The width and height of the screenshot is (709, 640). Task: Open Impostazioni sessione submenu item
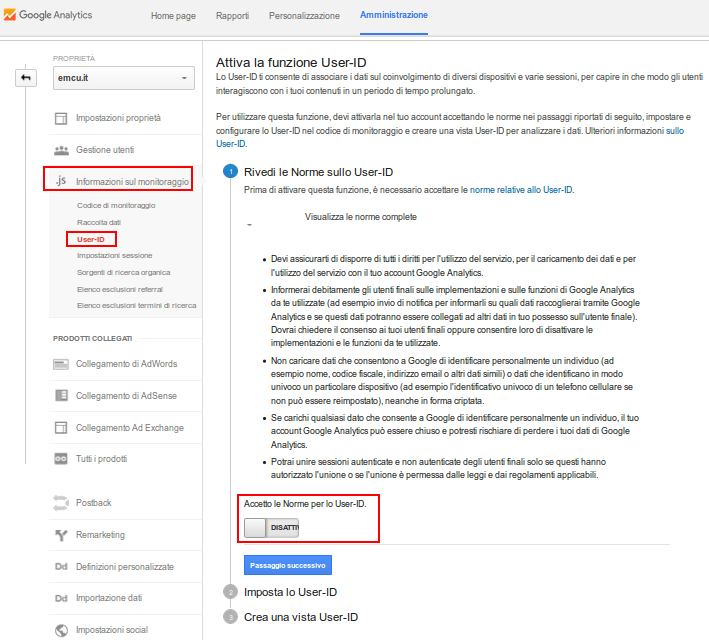coord(114,256)
